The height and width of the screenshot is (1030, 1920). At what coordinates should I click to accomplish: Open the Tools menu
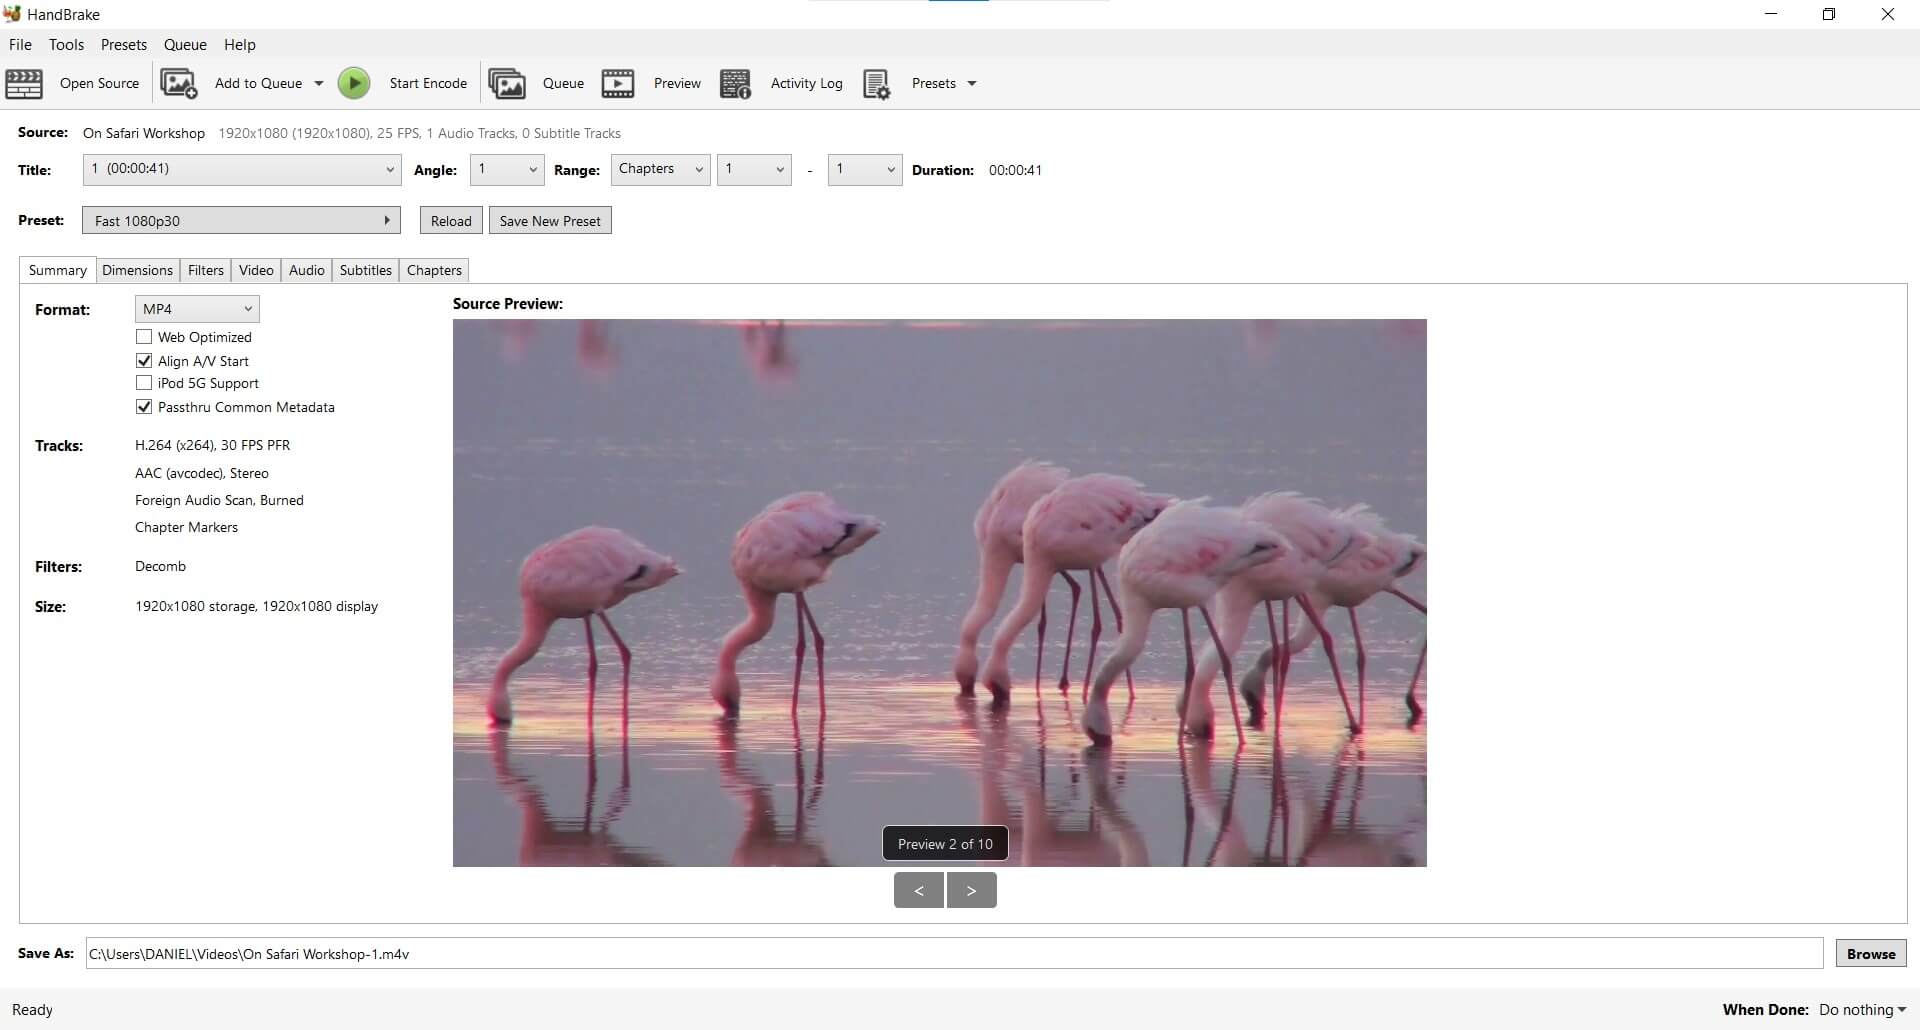pyautogui.click(x=66, y=44)
